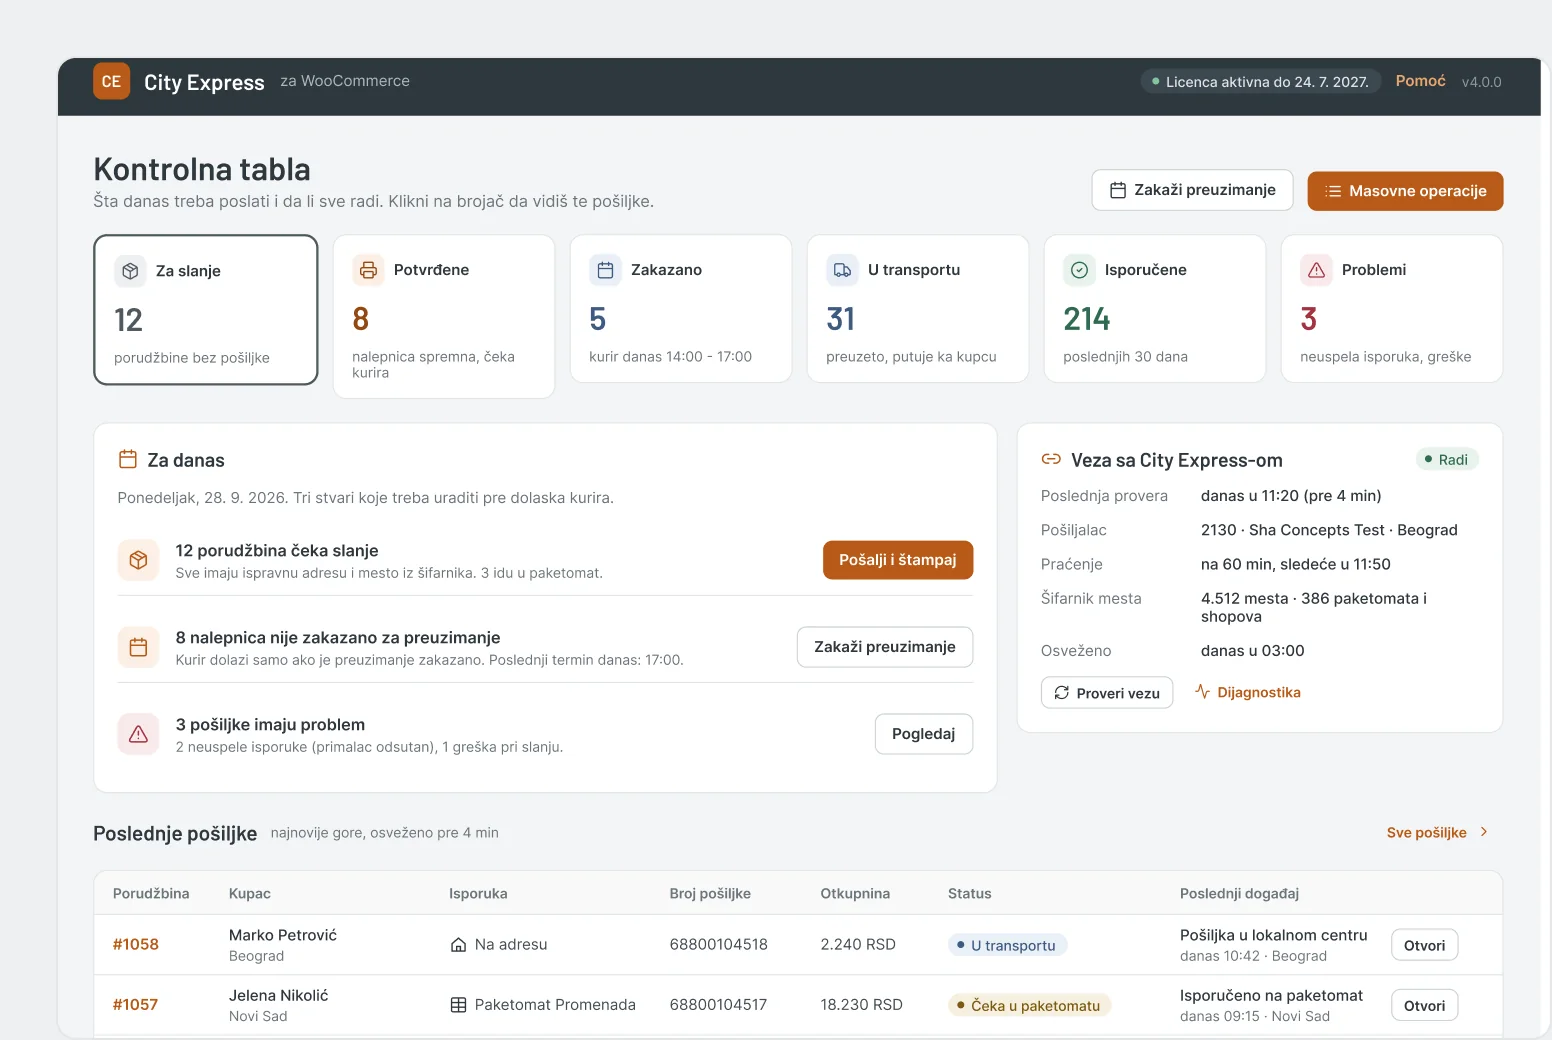The width and height of the screenshot is (1552, 1040).
Task: Click the calendar icon beside Za danas heading
Action: click(128, 460)
